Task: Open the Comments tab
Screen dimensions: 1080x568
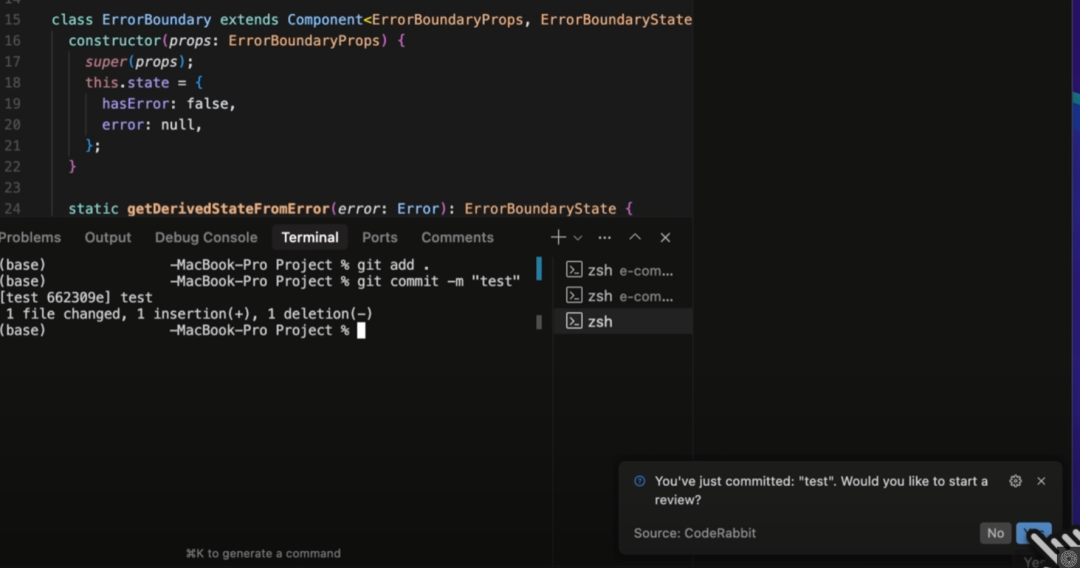Action: tap(457, 238)
